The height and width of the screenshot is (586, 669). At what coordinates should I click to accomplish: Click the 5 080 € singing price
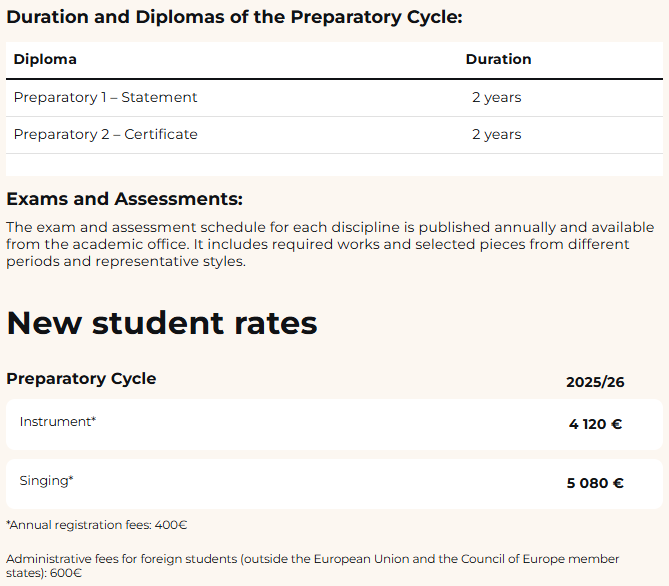(x=595, y=483)
